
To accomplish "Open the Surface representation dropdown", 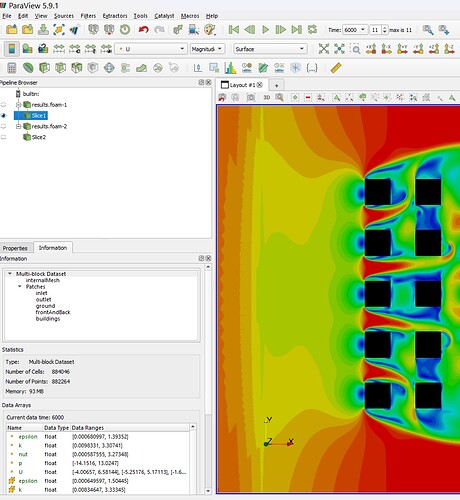I will 270,49.
